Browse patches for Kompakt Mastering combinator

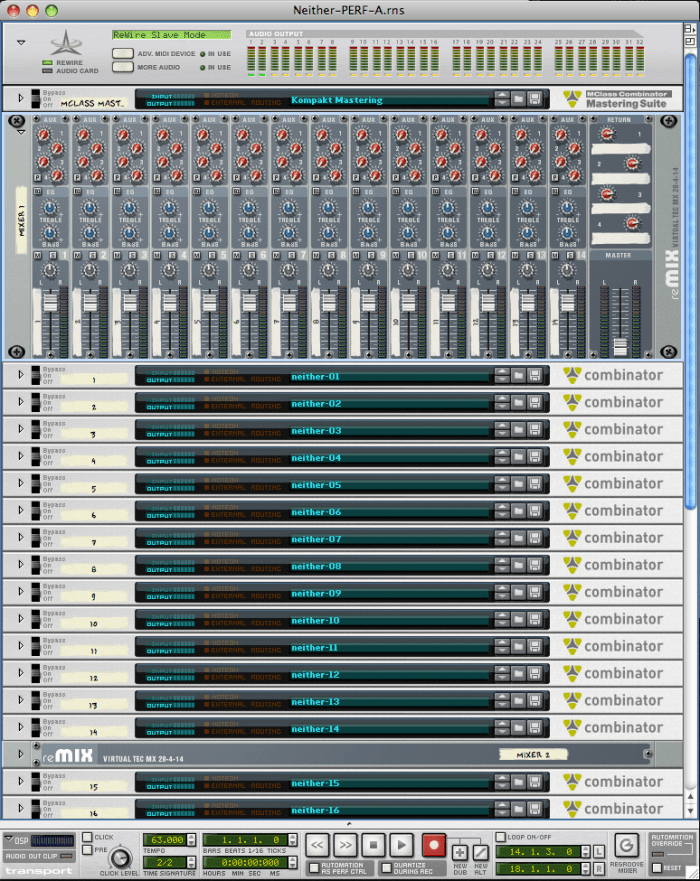coord(518,100)
